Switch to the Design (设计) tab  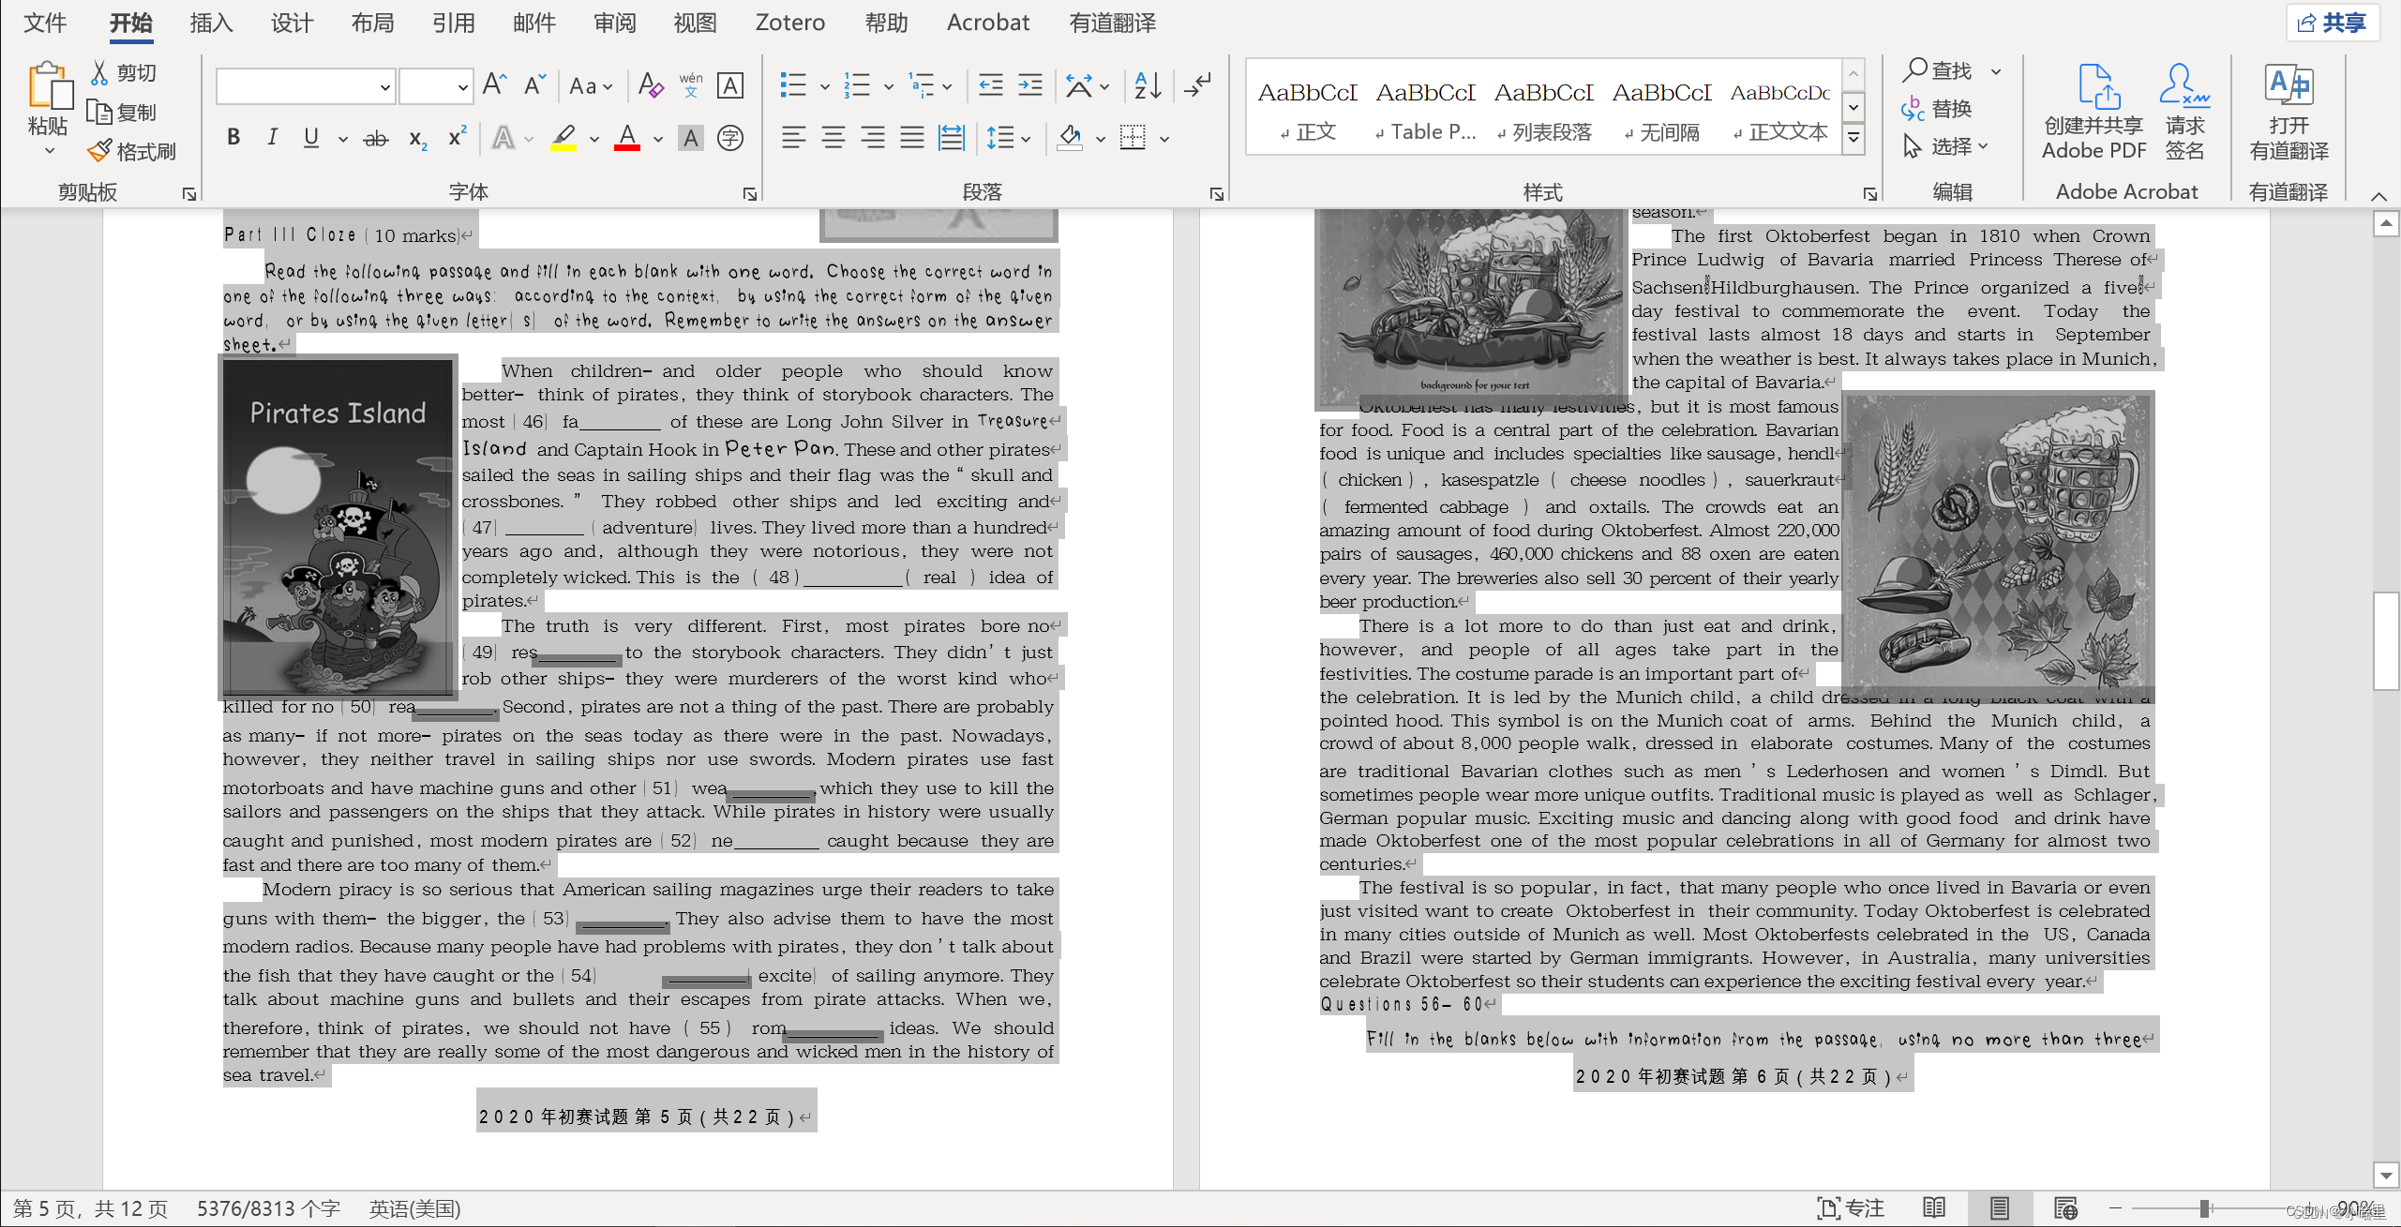click(292, 22)
